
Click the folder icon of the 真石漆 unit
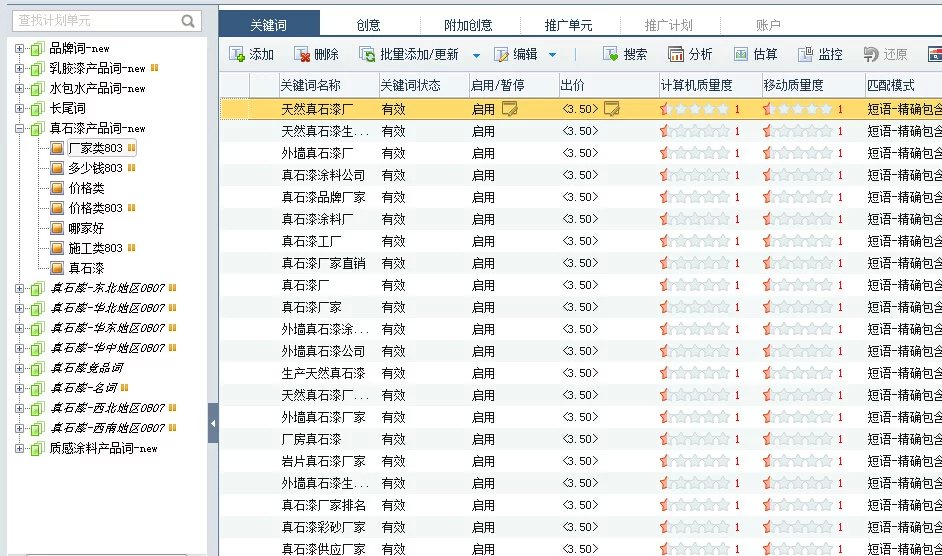click(57, 268)
